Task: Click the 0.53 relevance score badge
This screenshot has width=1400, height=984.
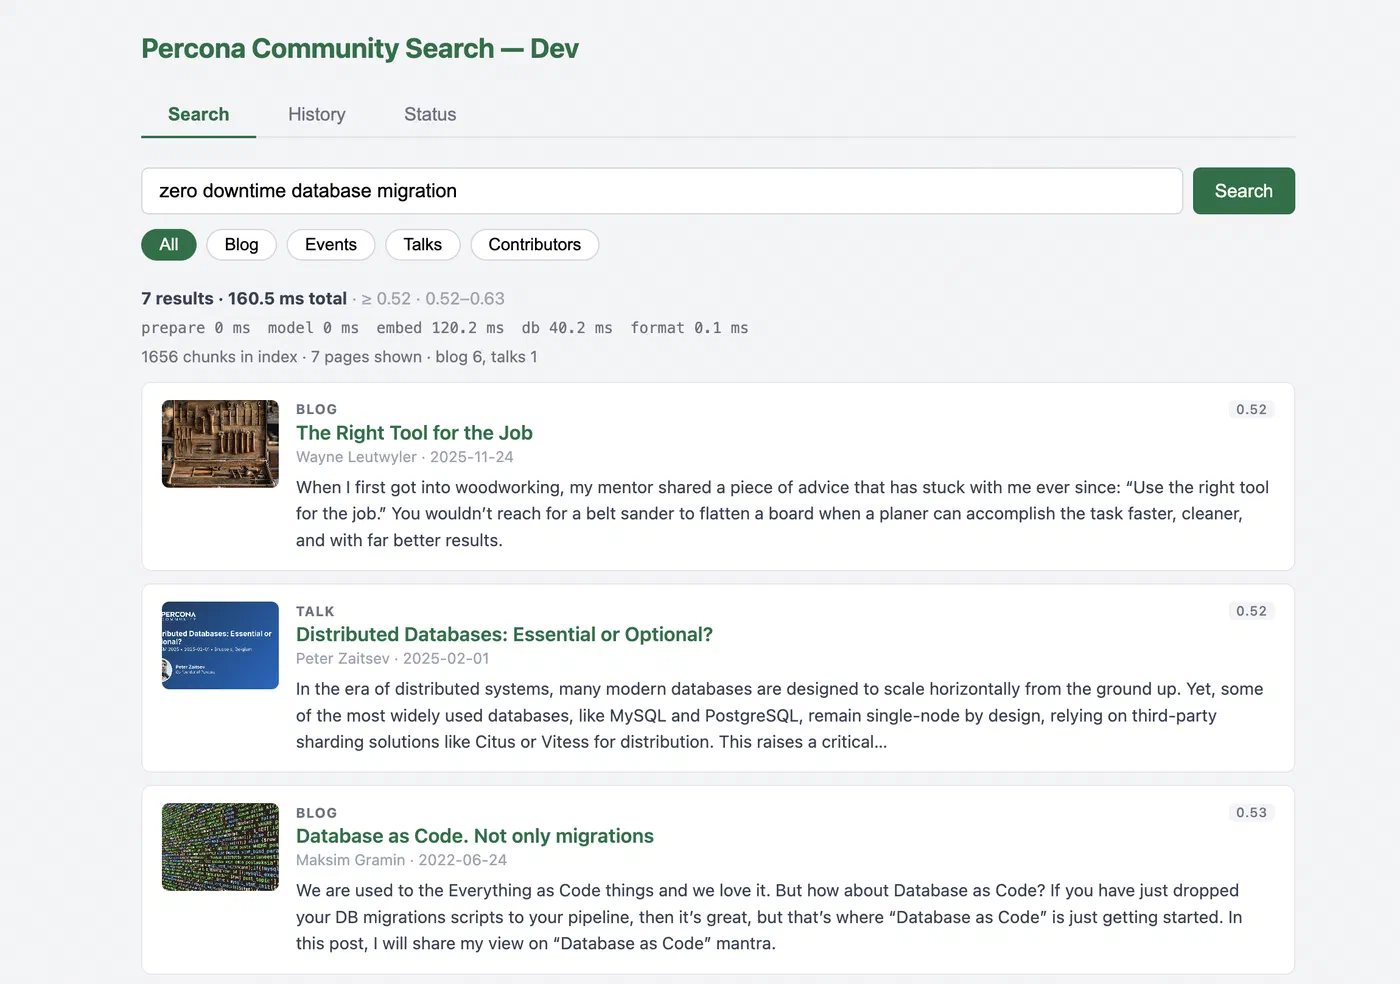Action: click(x=1251, y=813)
